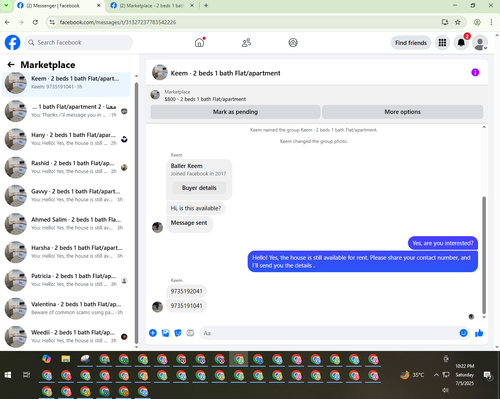The width and height of the screenshot is (500, 399).
Task: Attach a photo using the image icon
Action: [165, 333]
